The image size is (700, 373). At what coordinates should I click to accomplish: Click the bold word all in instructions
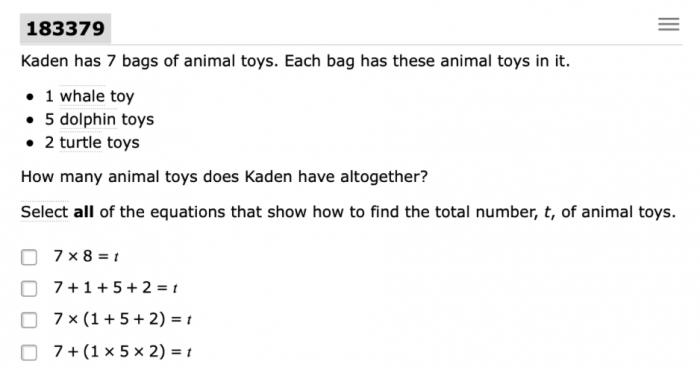[83, 211]
